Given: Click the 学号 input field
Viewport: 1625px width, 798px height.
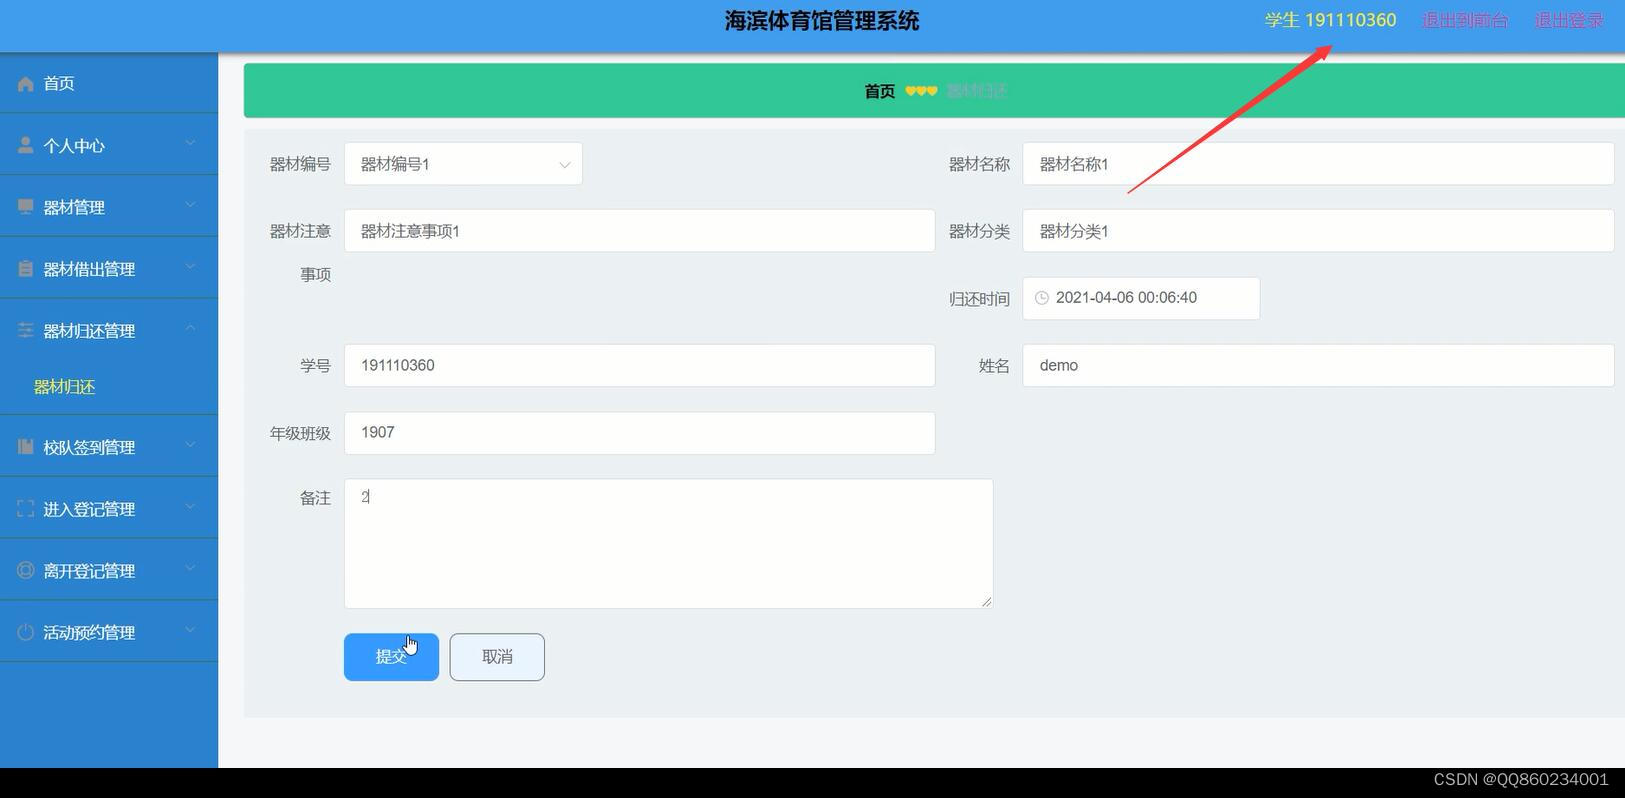Looking at the screenshot, I should 640,366.
